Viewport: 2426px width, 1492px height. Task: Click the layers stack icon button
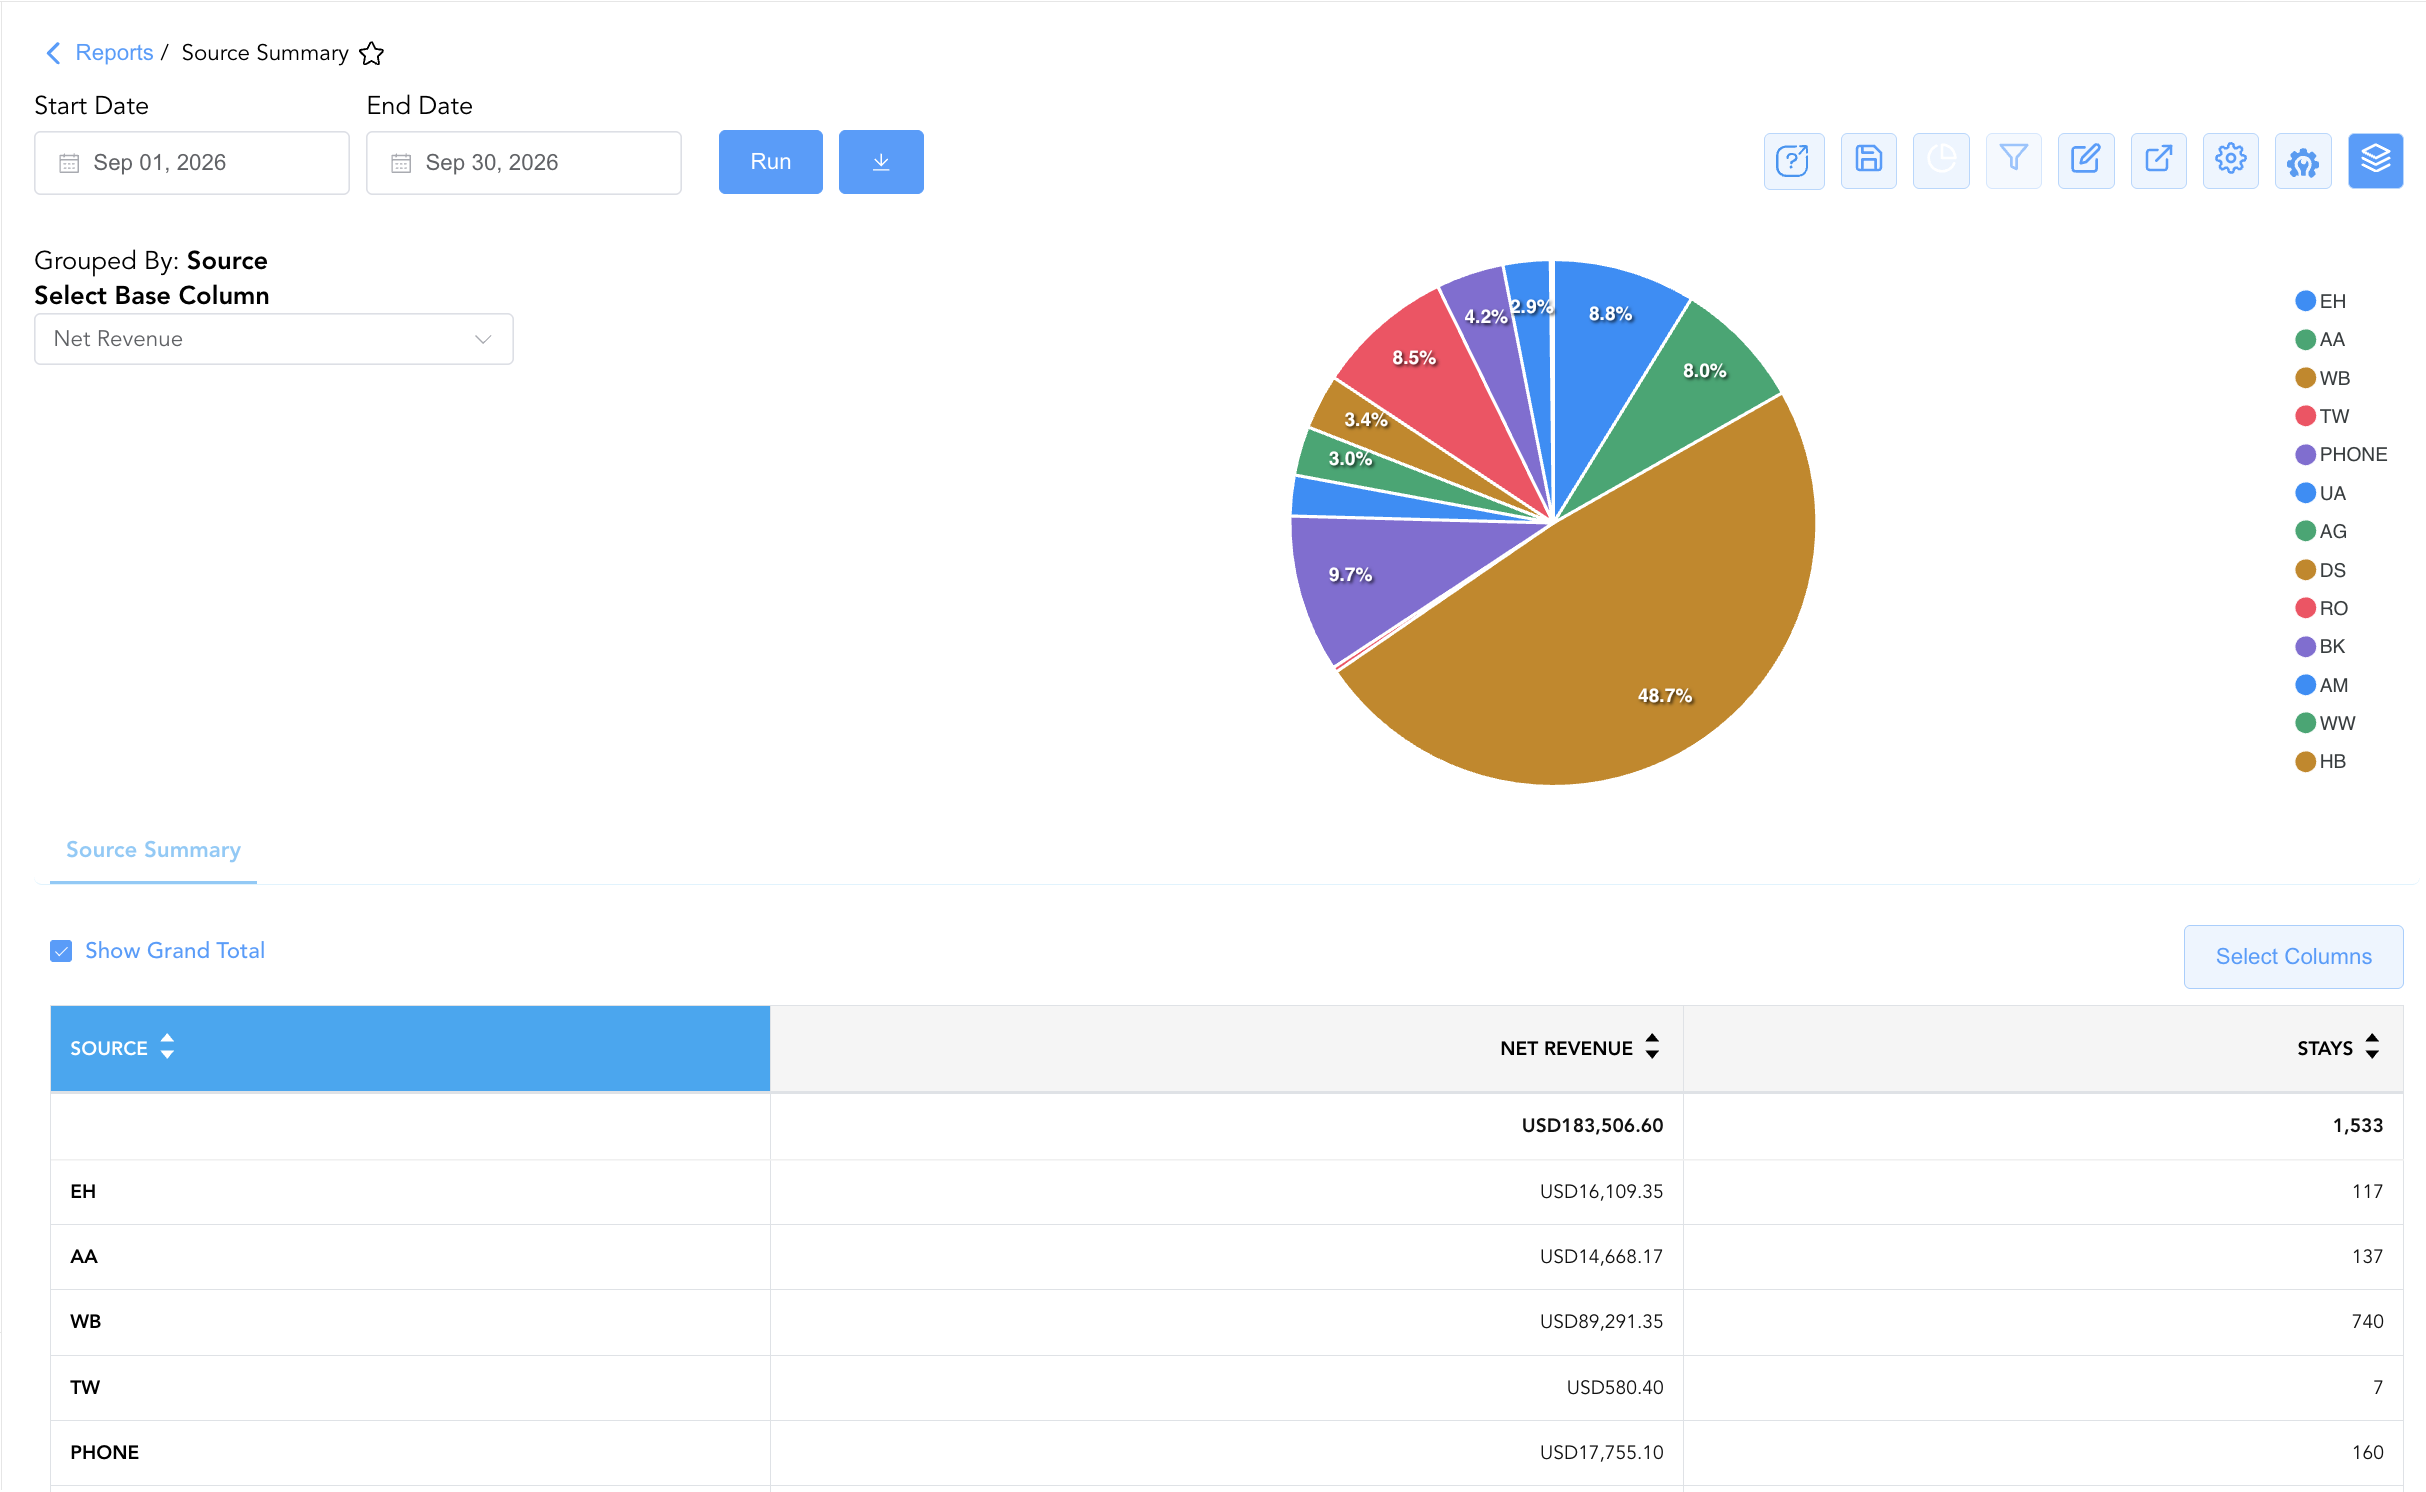[2375, 161]
